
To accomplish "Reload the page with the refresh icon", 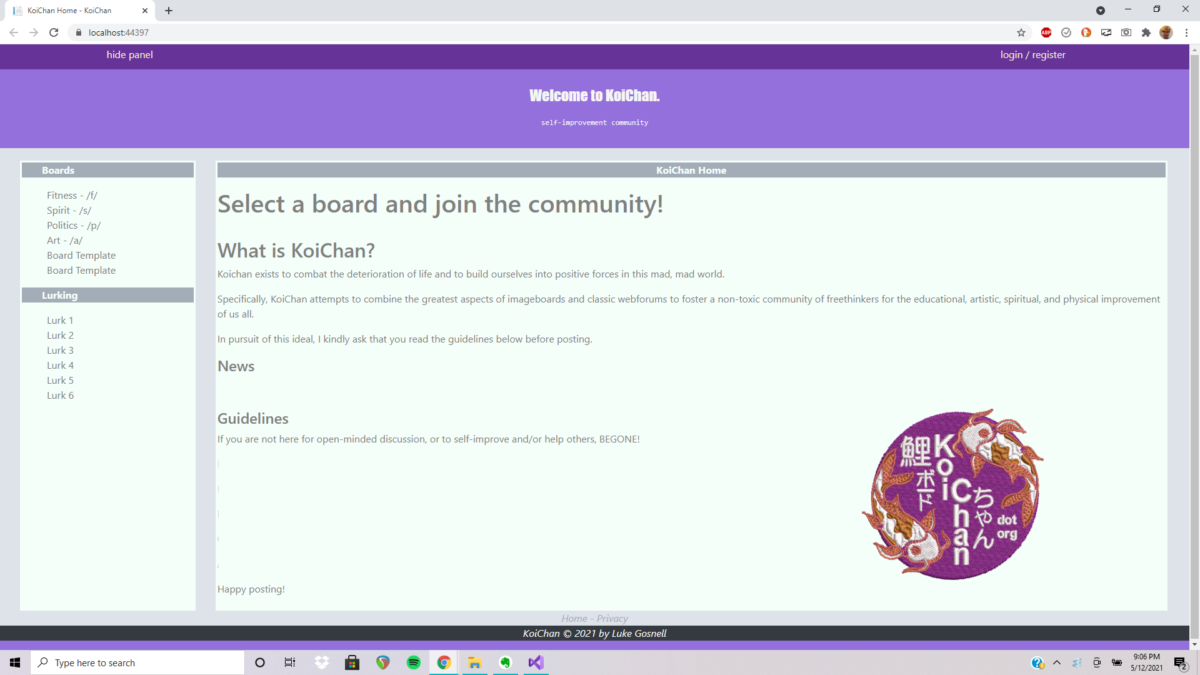I will (x=54, y=32).
